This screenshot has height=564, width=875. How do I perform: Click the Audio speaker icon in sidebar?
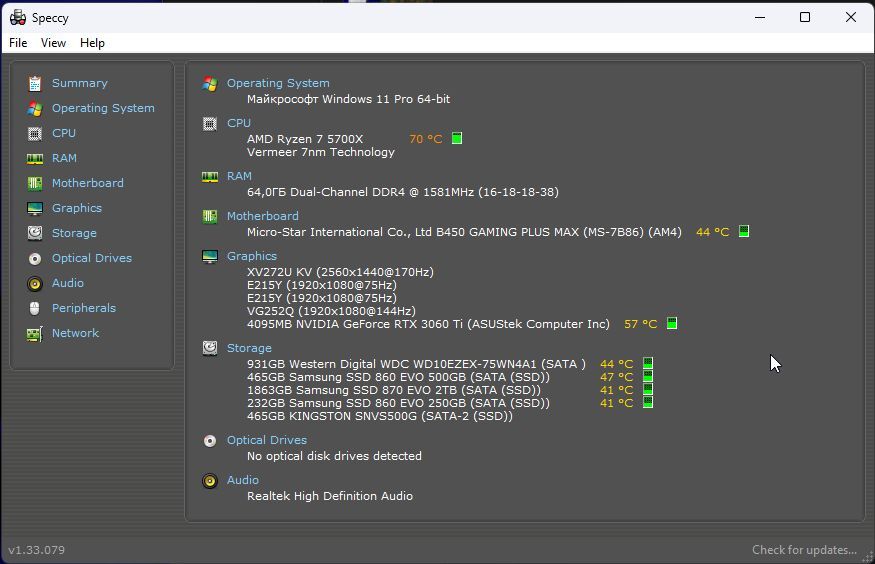point(35,283)
